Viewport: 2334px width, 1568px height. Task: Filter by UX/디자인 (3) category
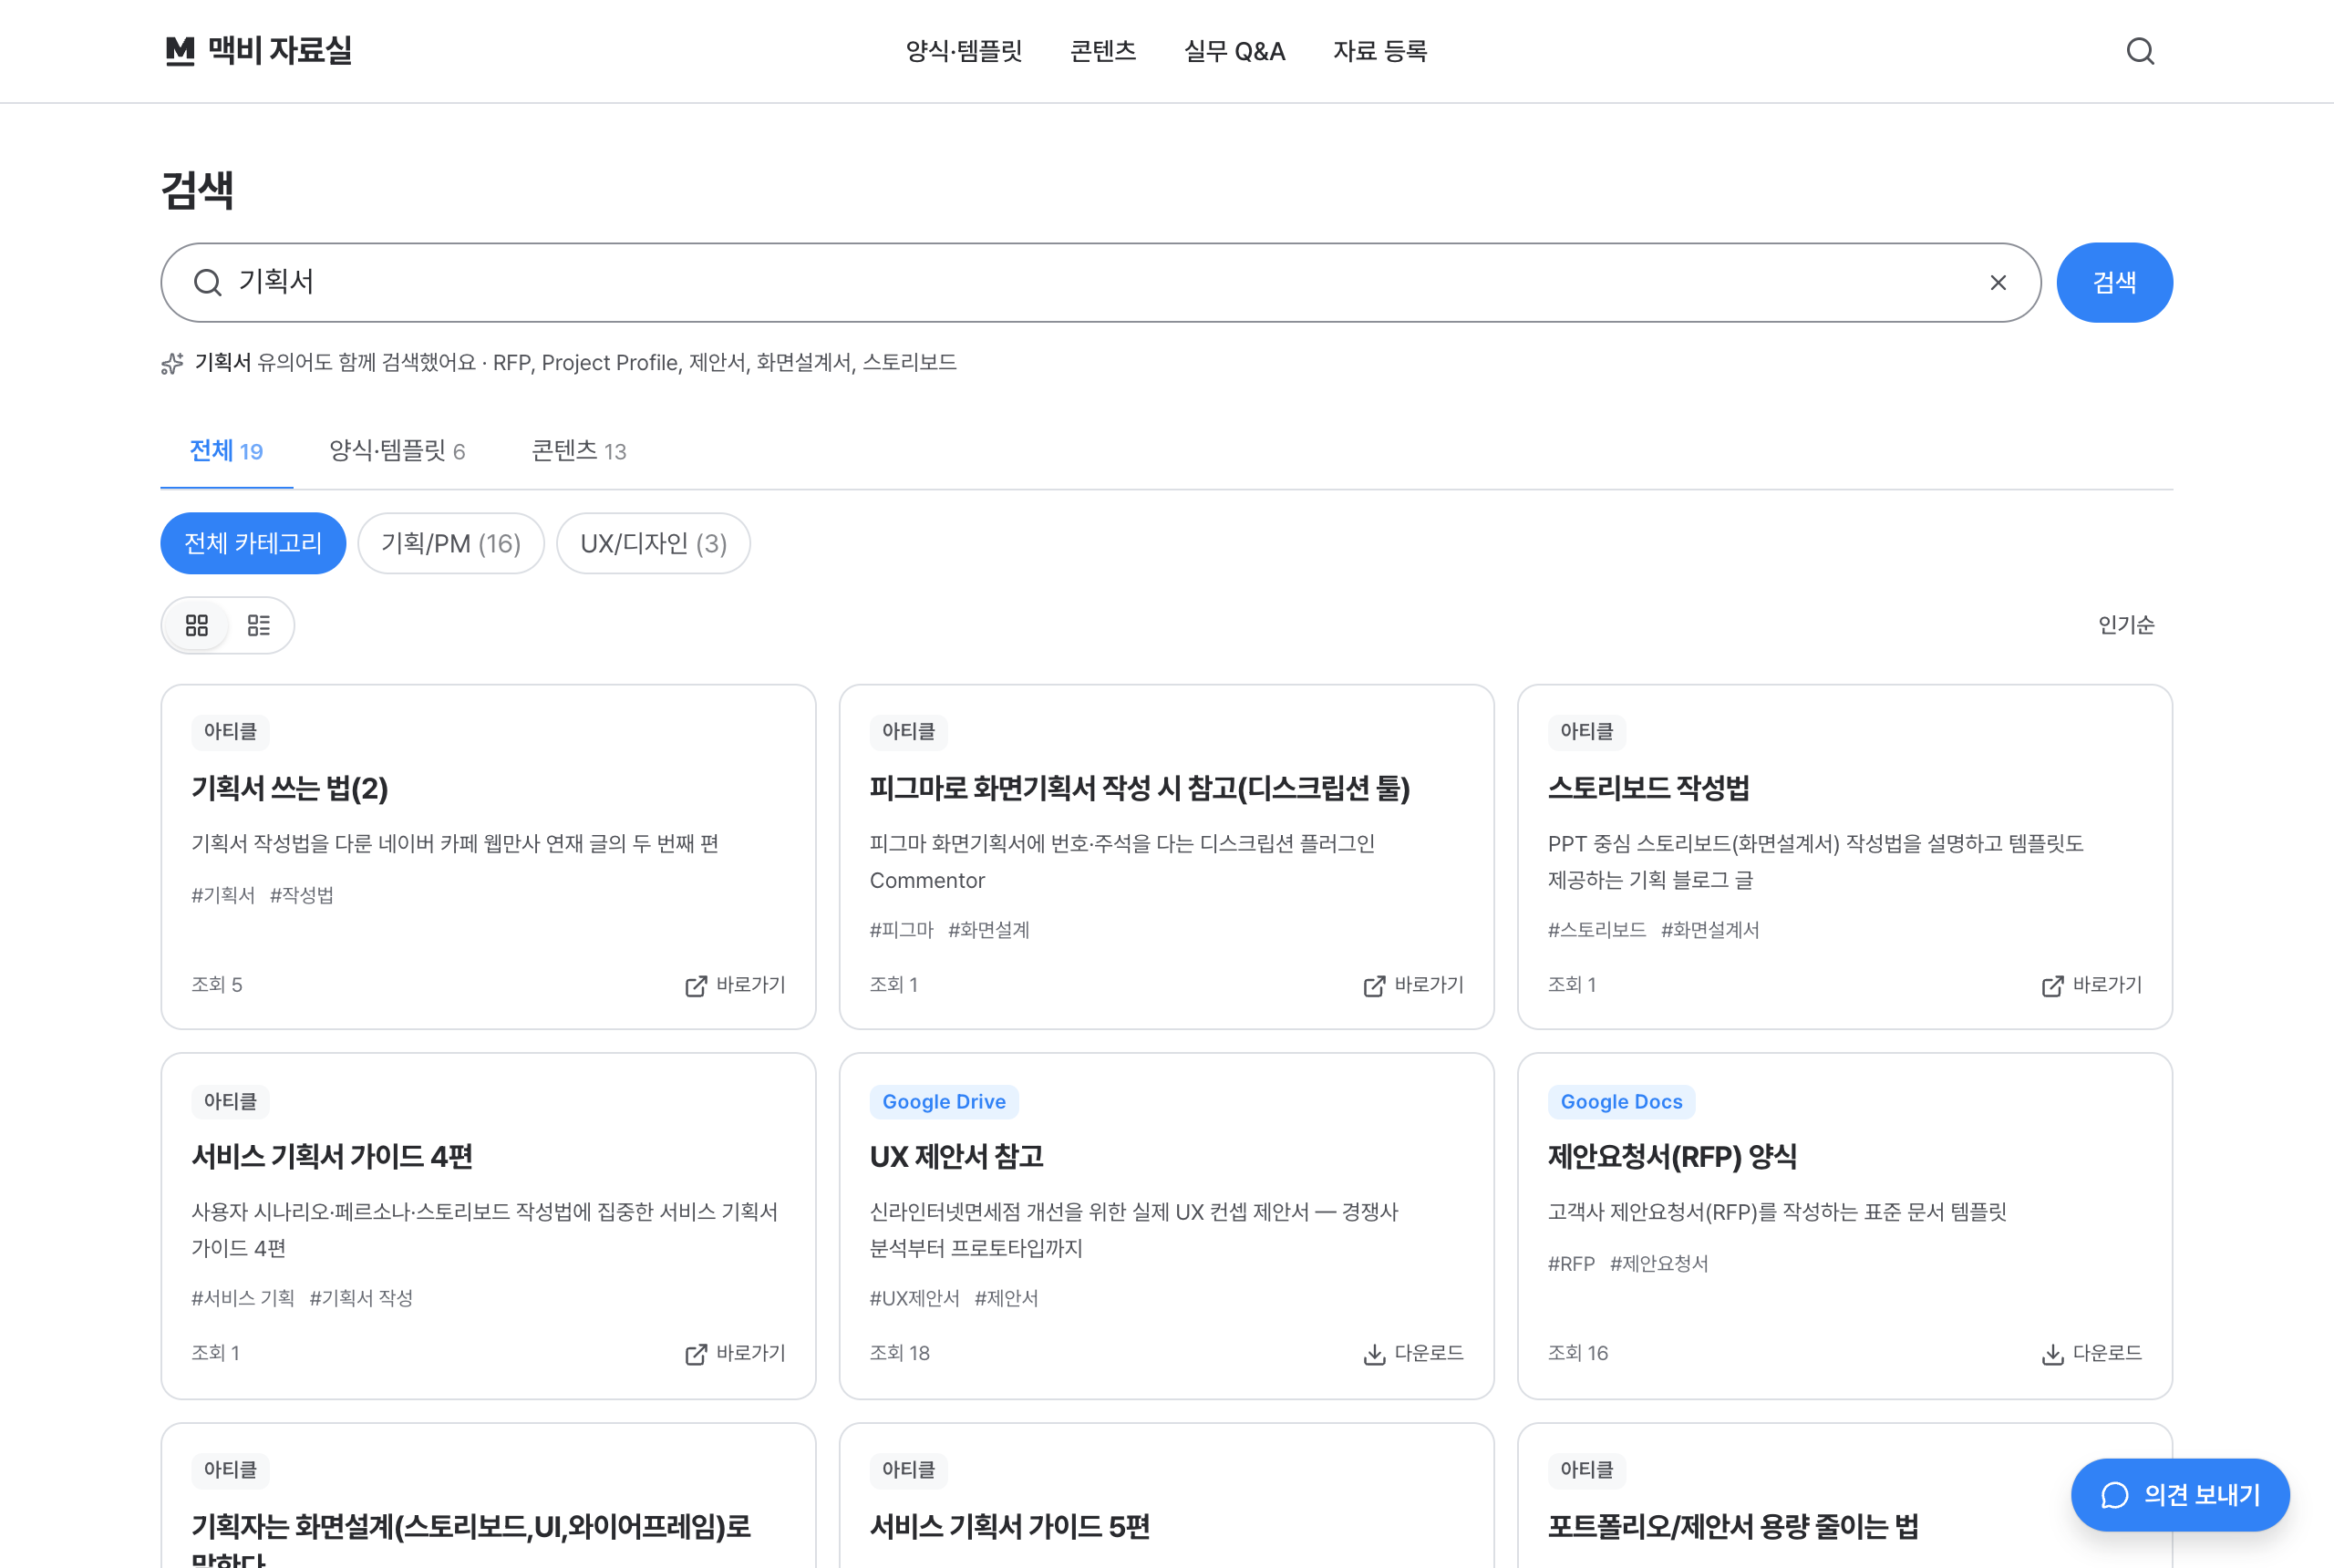click(653, 543)
